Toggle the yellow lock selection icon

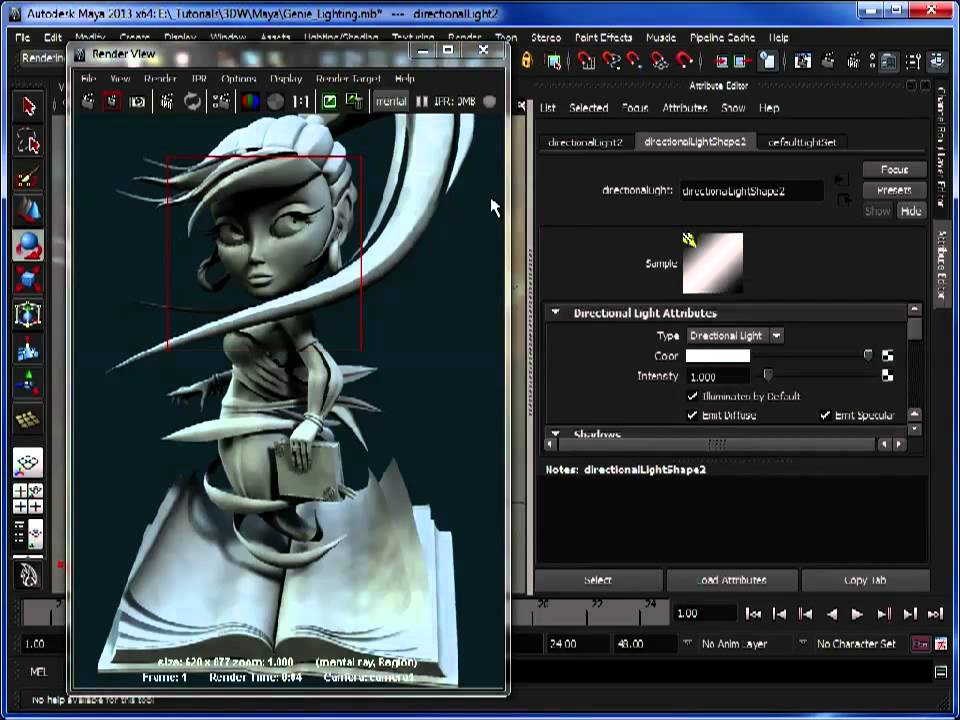[x=527, y=61]
